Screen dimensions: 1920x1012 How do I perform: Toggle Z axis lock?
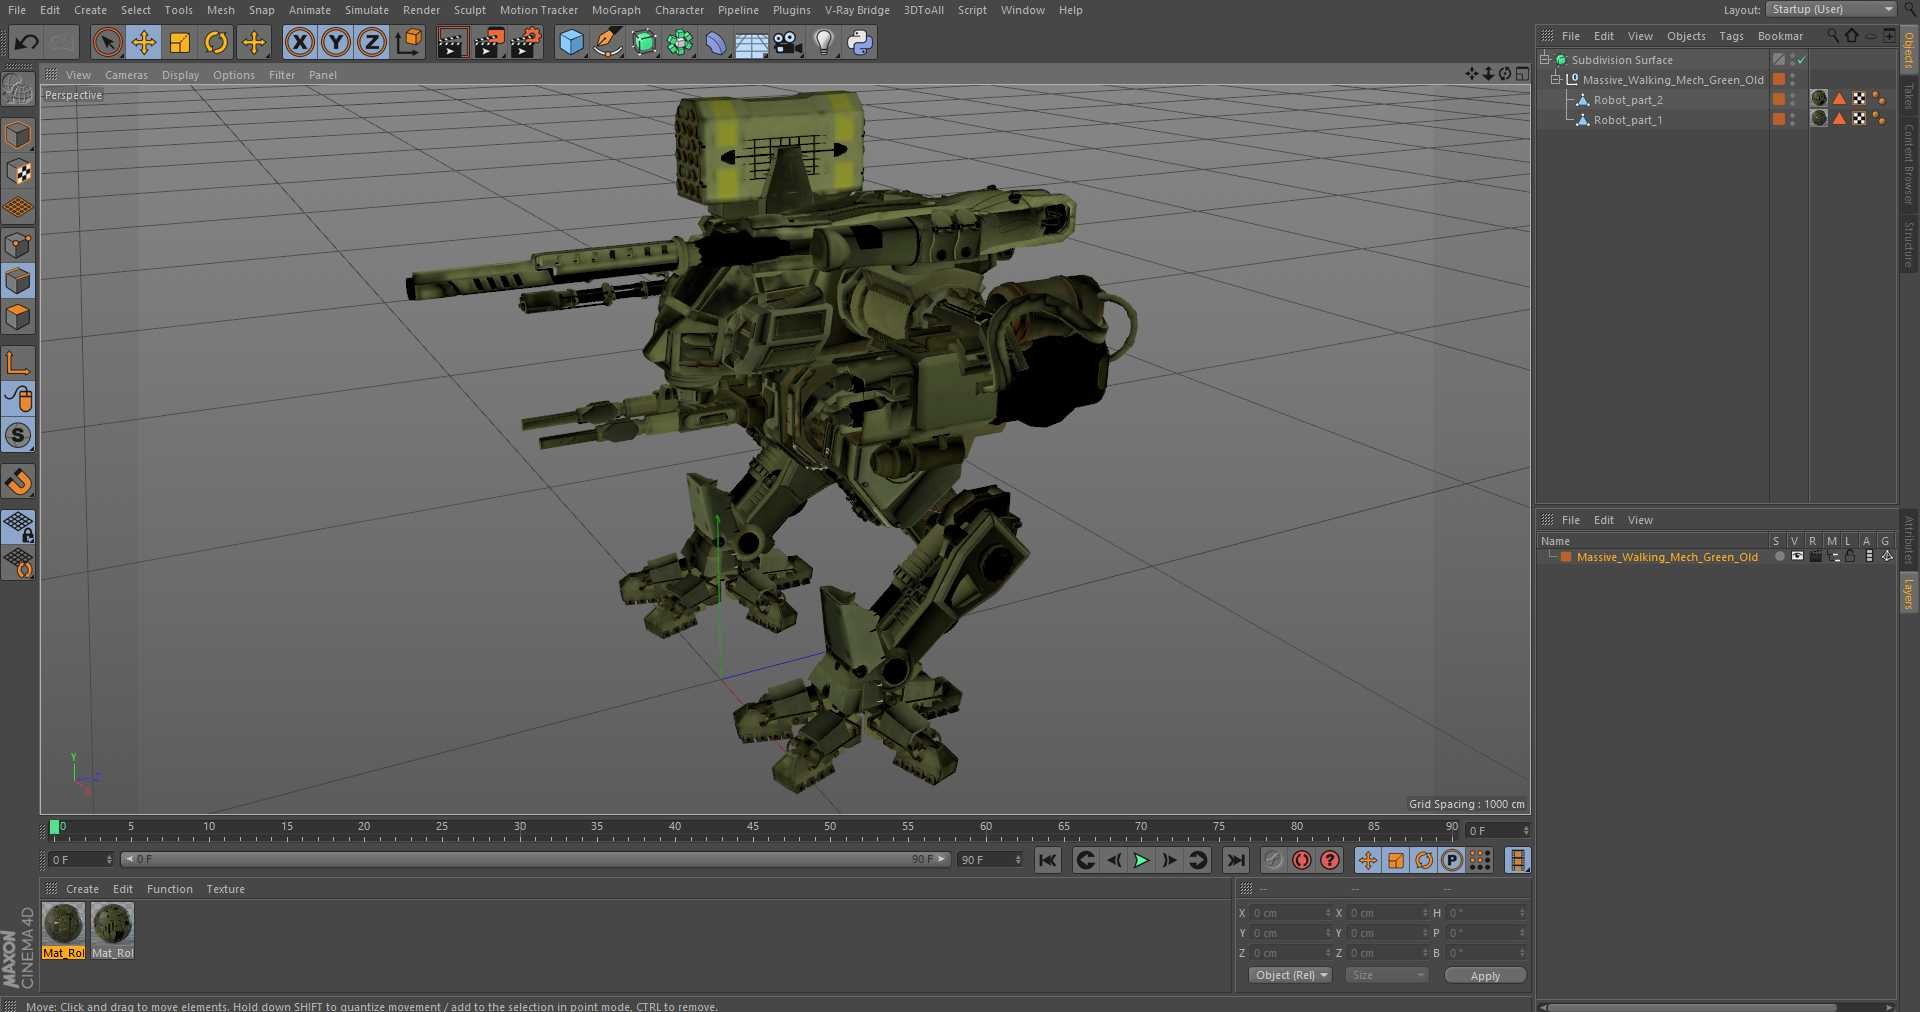click(372, 42)
